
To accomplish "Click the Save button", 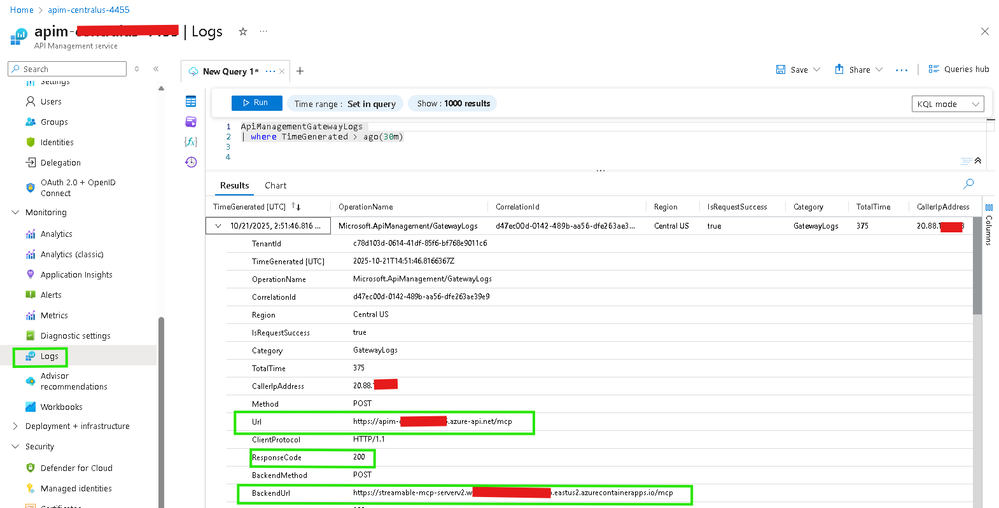I will [x=792, y=69].
